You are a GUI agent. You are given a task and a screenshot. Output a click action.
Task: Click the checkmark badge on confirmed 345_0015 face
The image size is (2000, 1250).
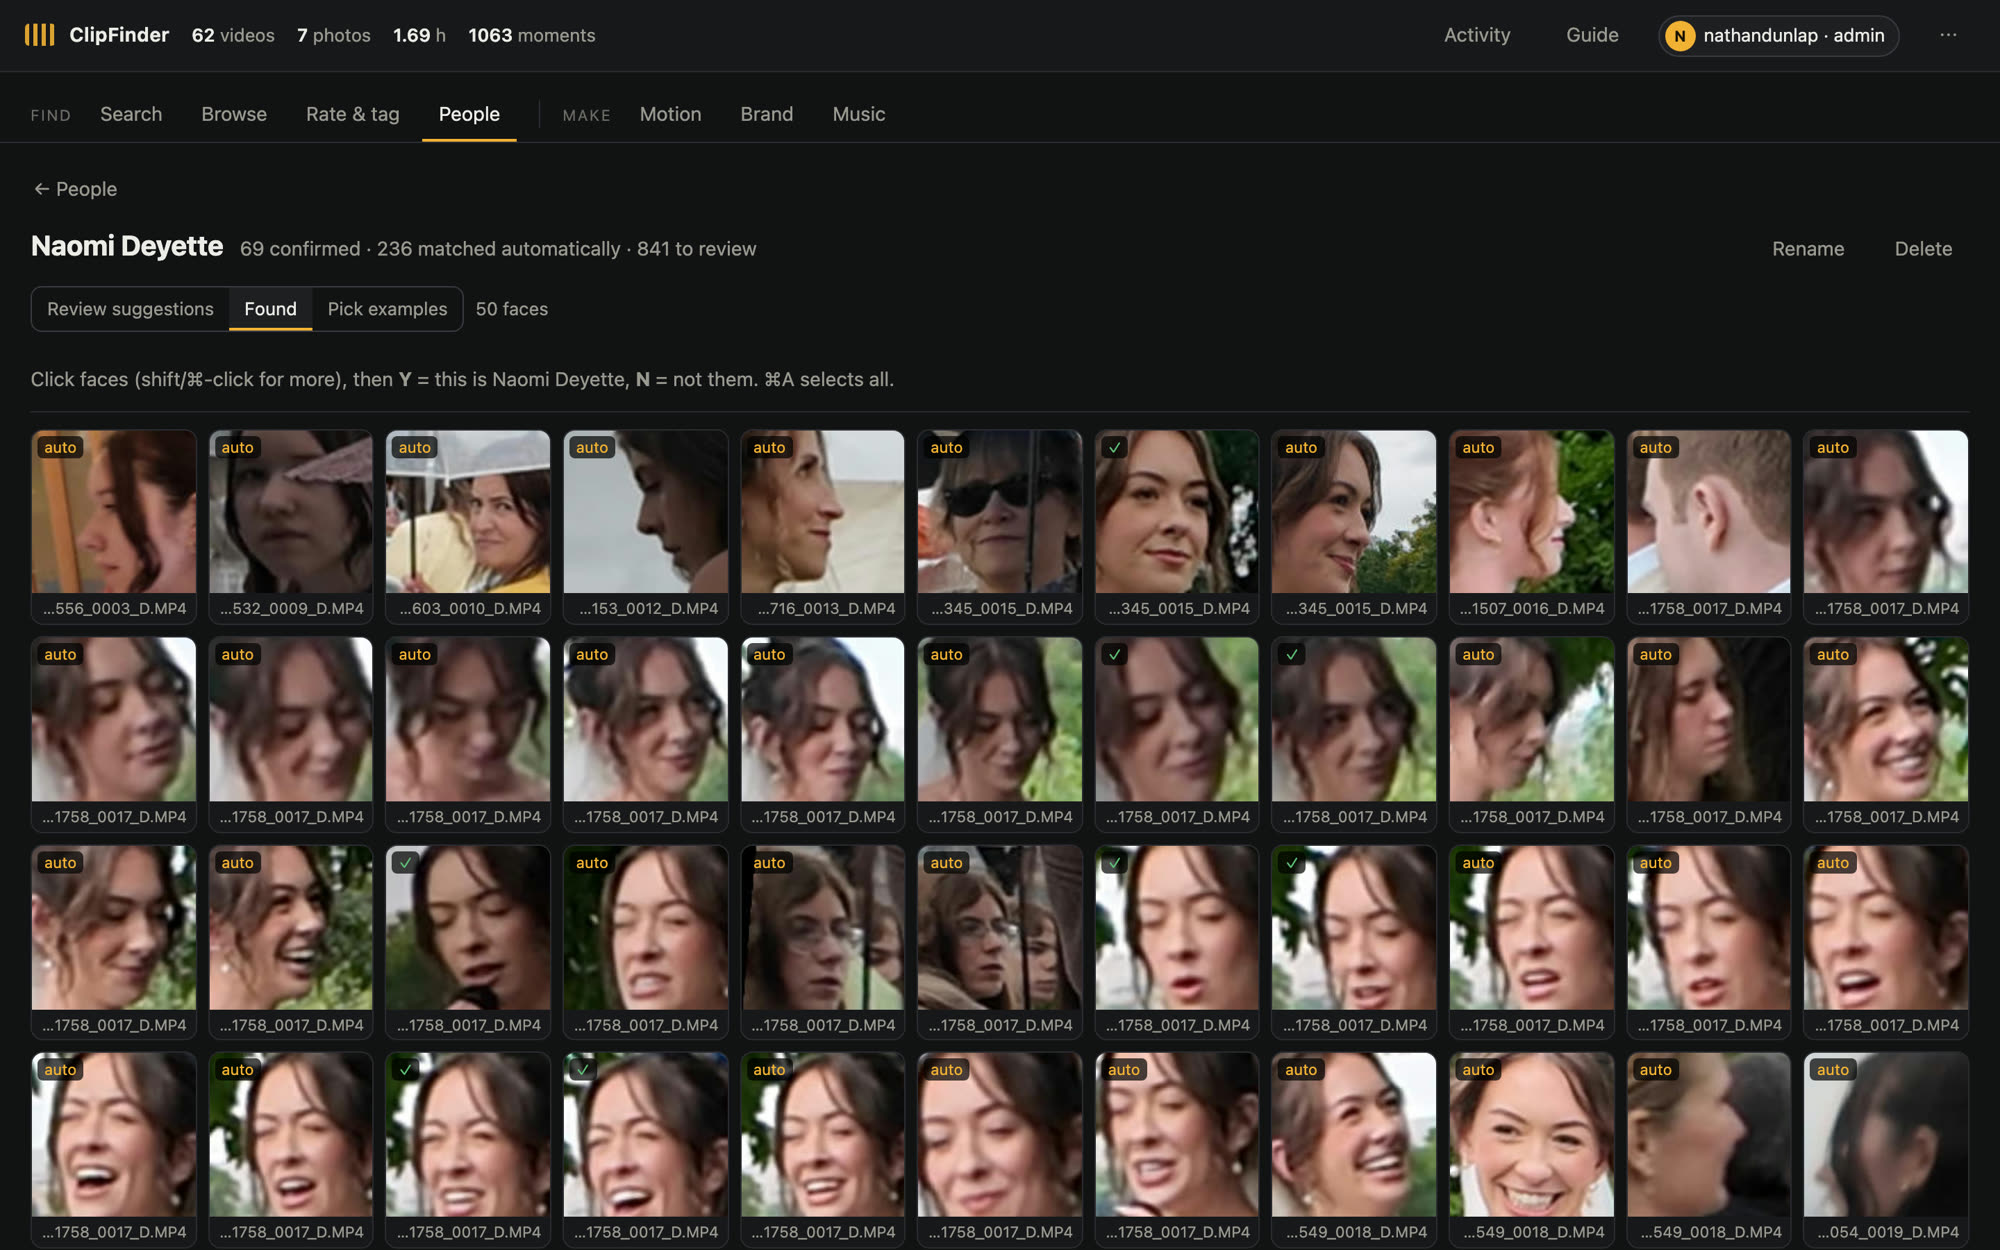point(1114,448)
